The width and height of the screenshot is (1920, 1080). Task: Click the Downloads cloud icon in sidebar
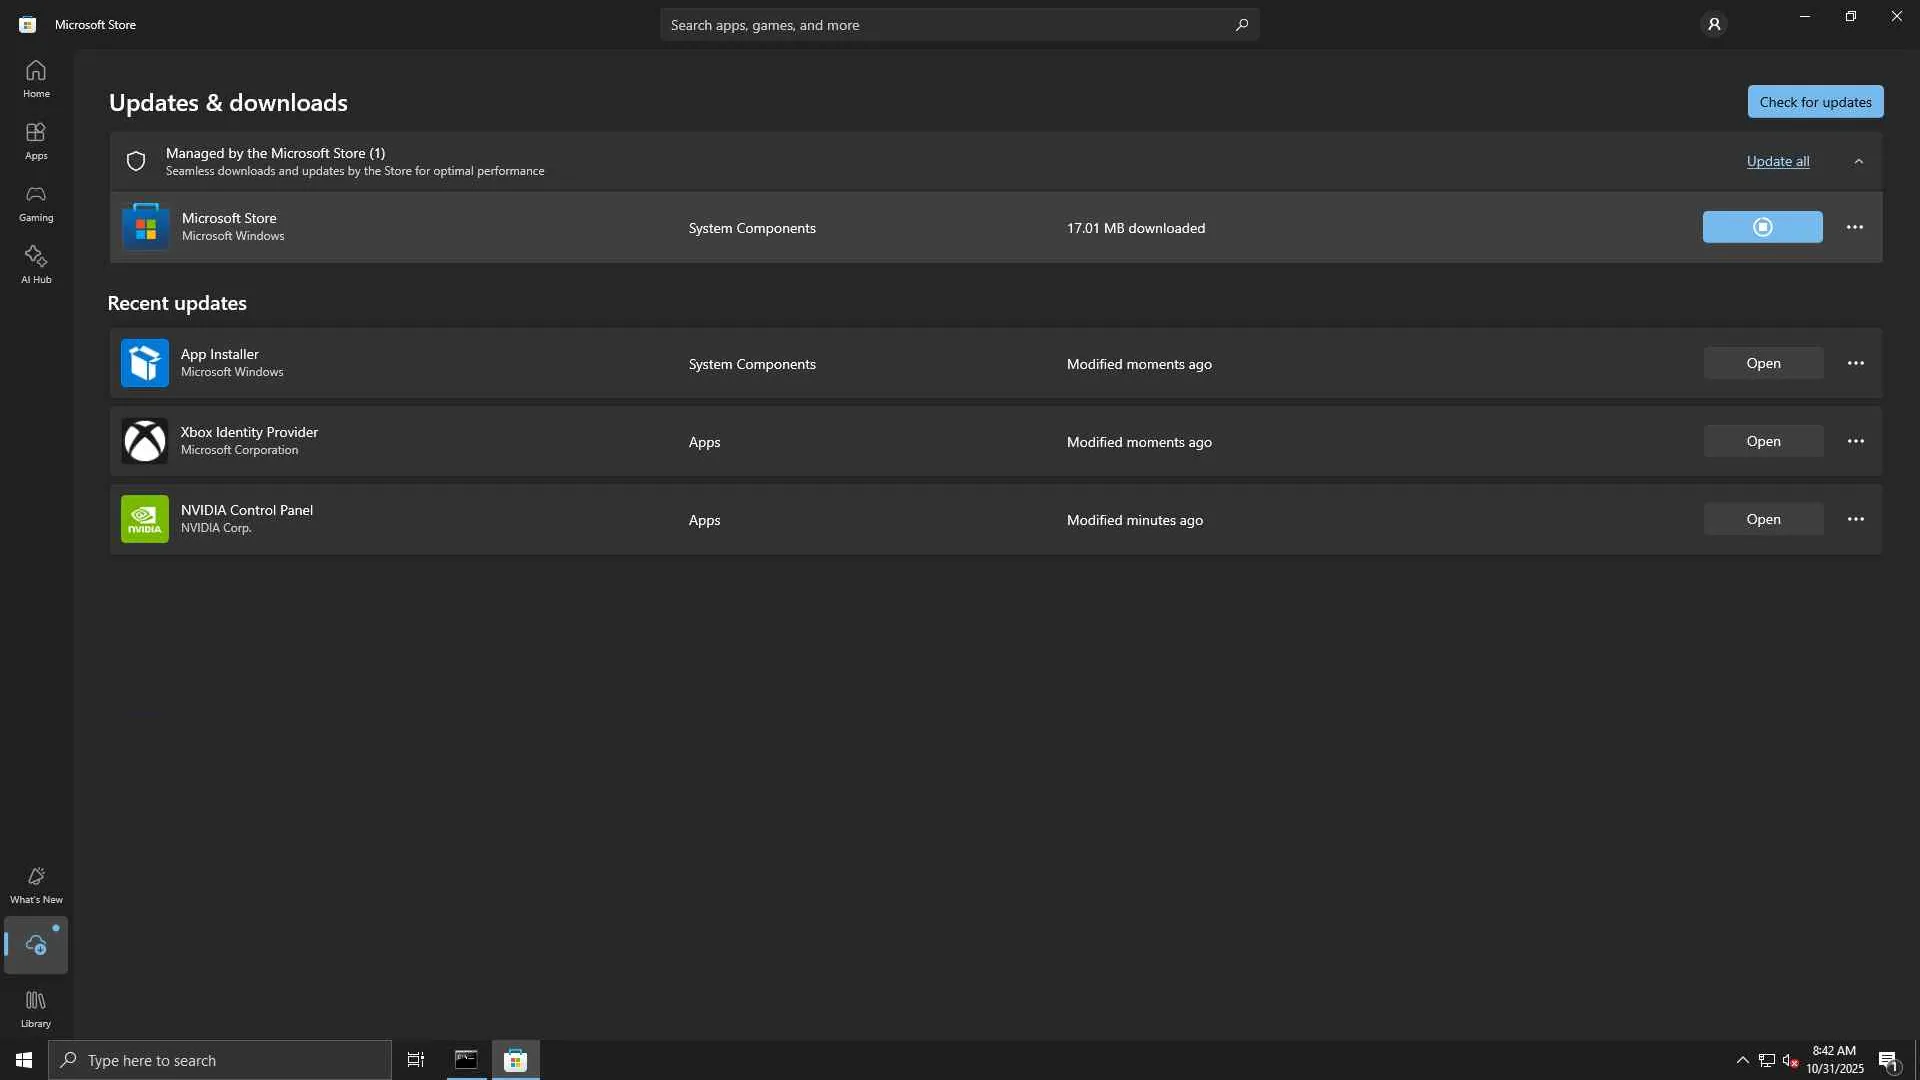tap(36, 945)
